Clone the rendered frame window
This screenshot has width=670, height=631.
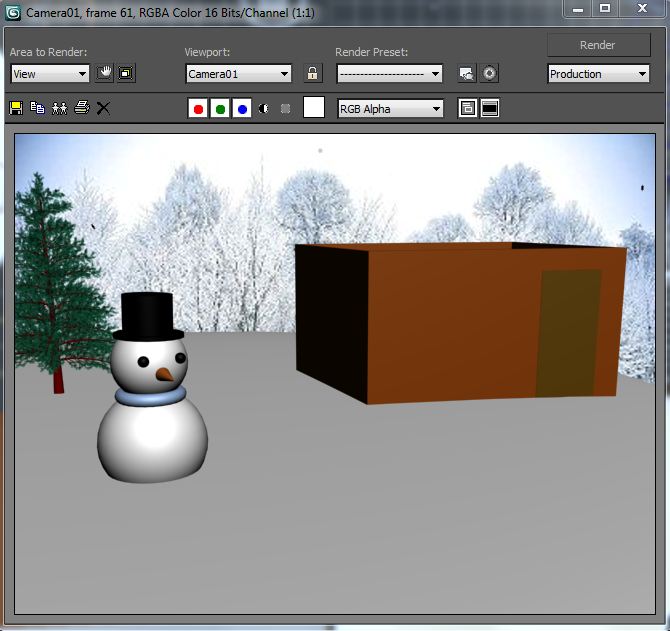pos(59,108)
